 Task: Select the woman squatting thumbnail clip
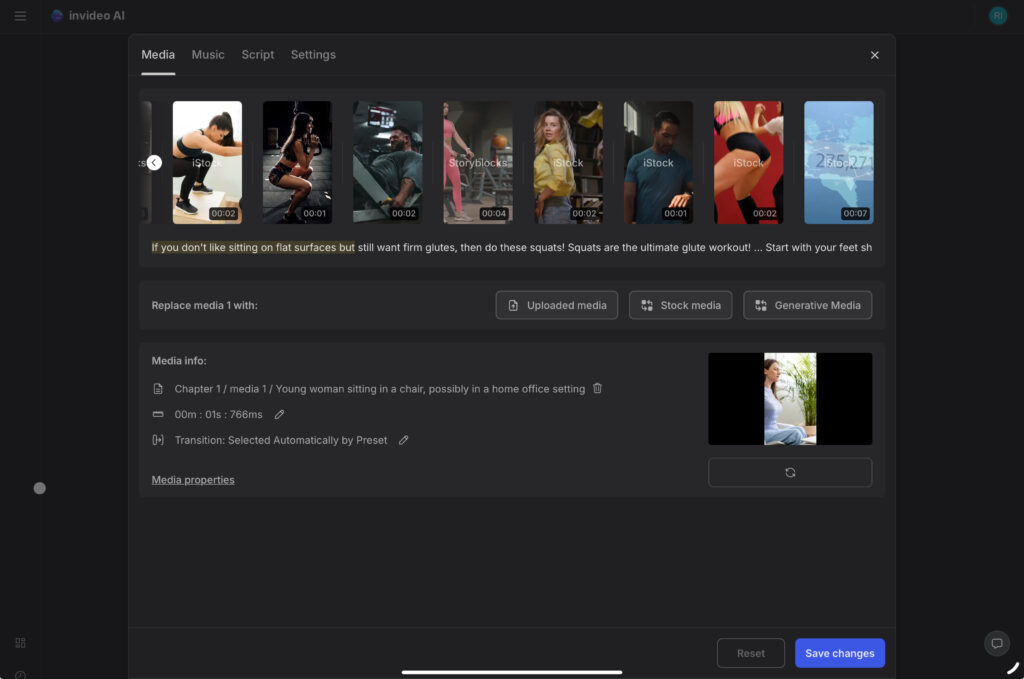coord(207,162)
